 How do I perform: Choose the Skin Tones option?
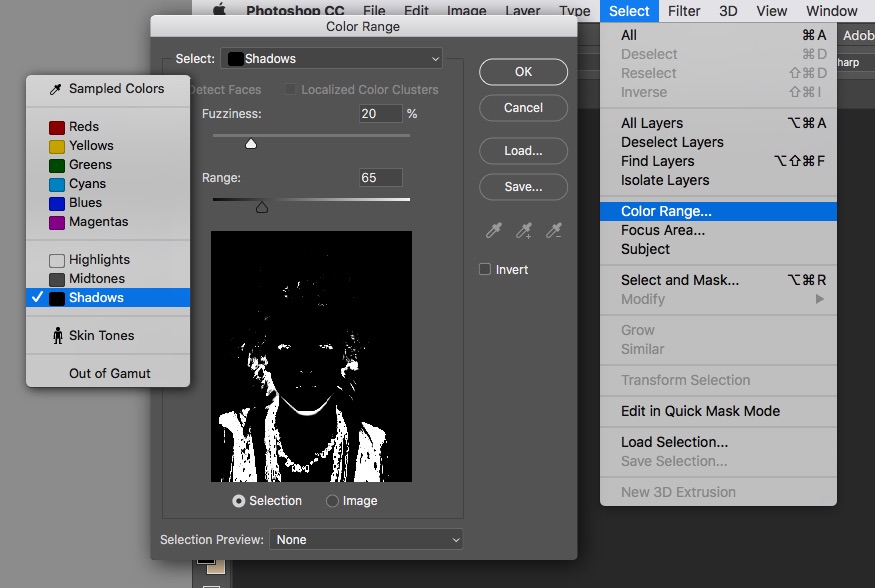tap(101, 336)
